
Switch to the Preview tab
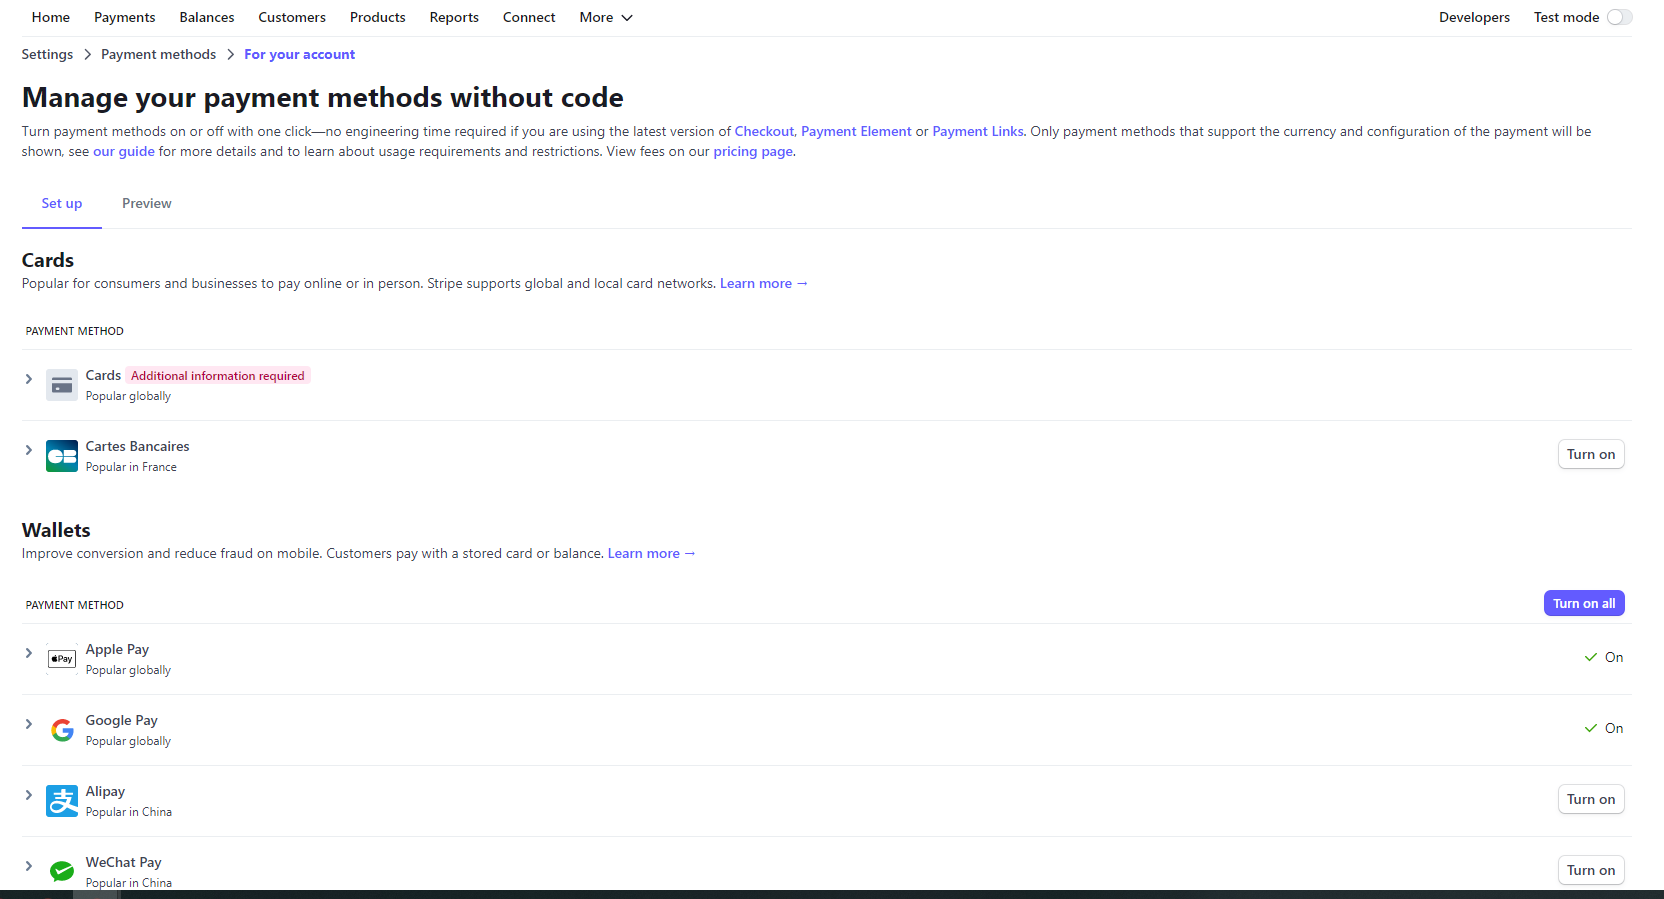click(146, 203)
